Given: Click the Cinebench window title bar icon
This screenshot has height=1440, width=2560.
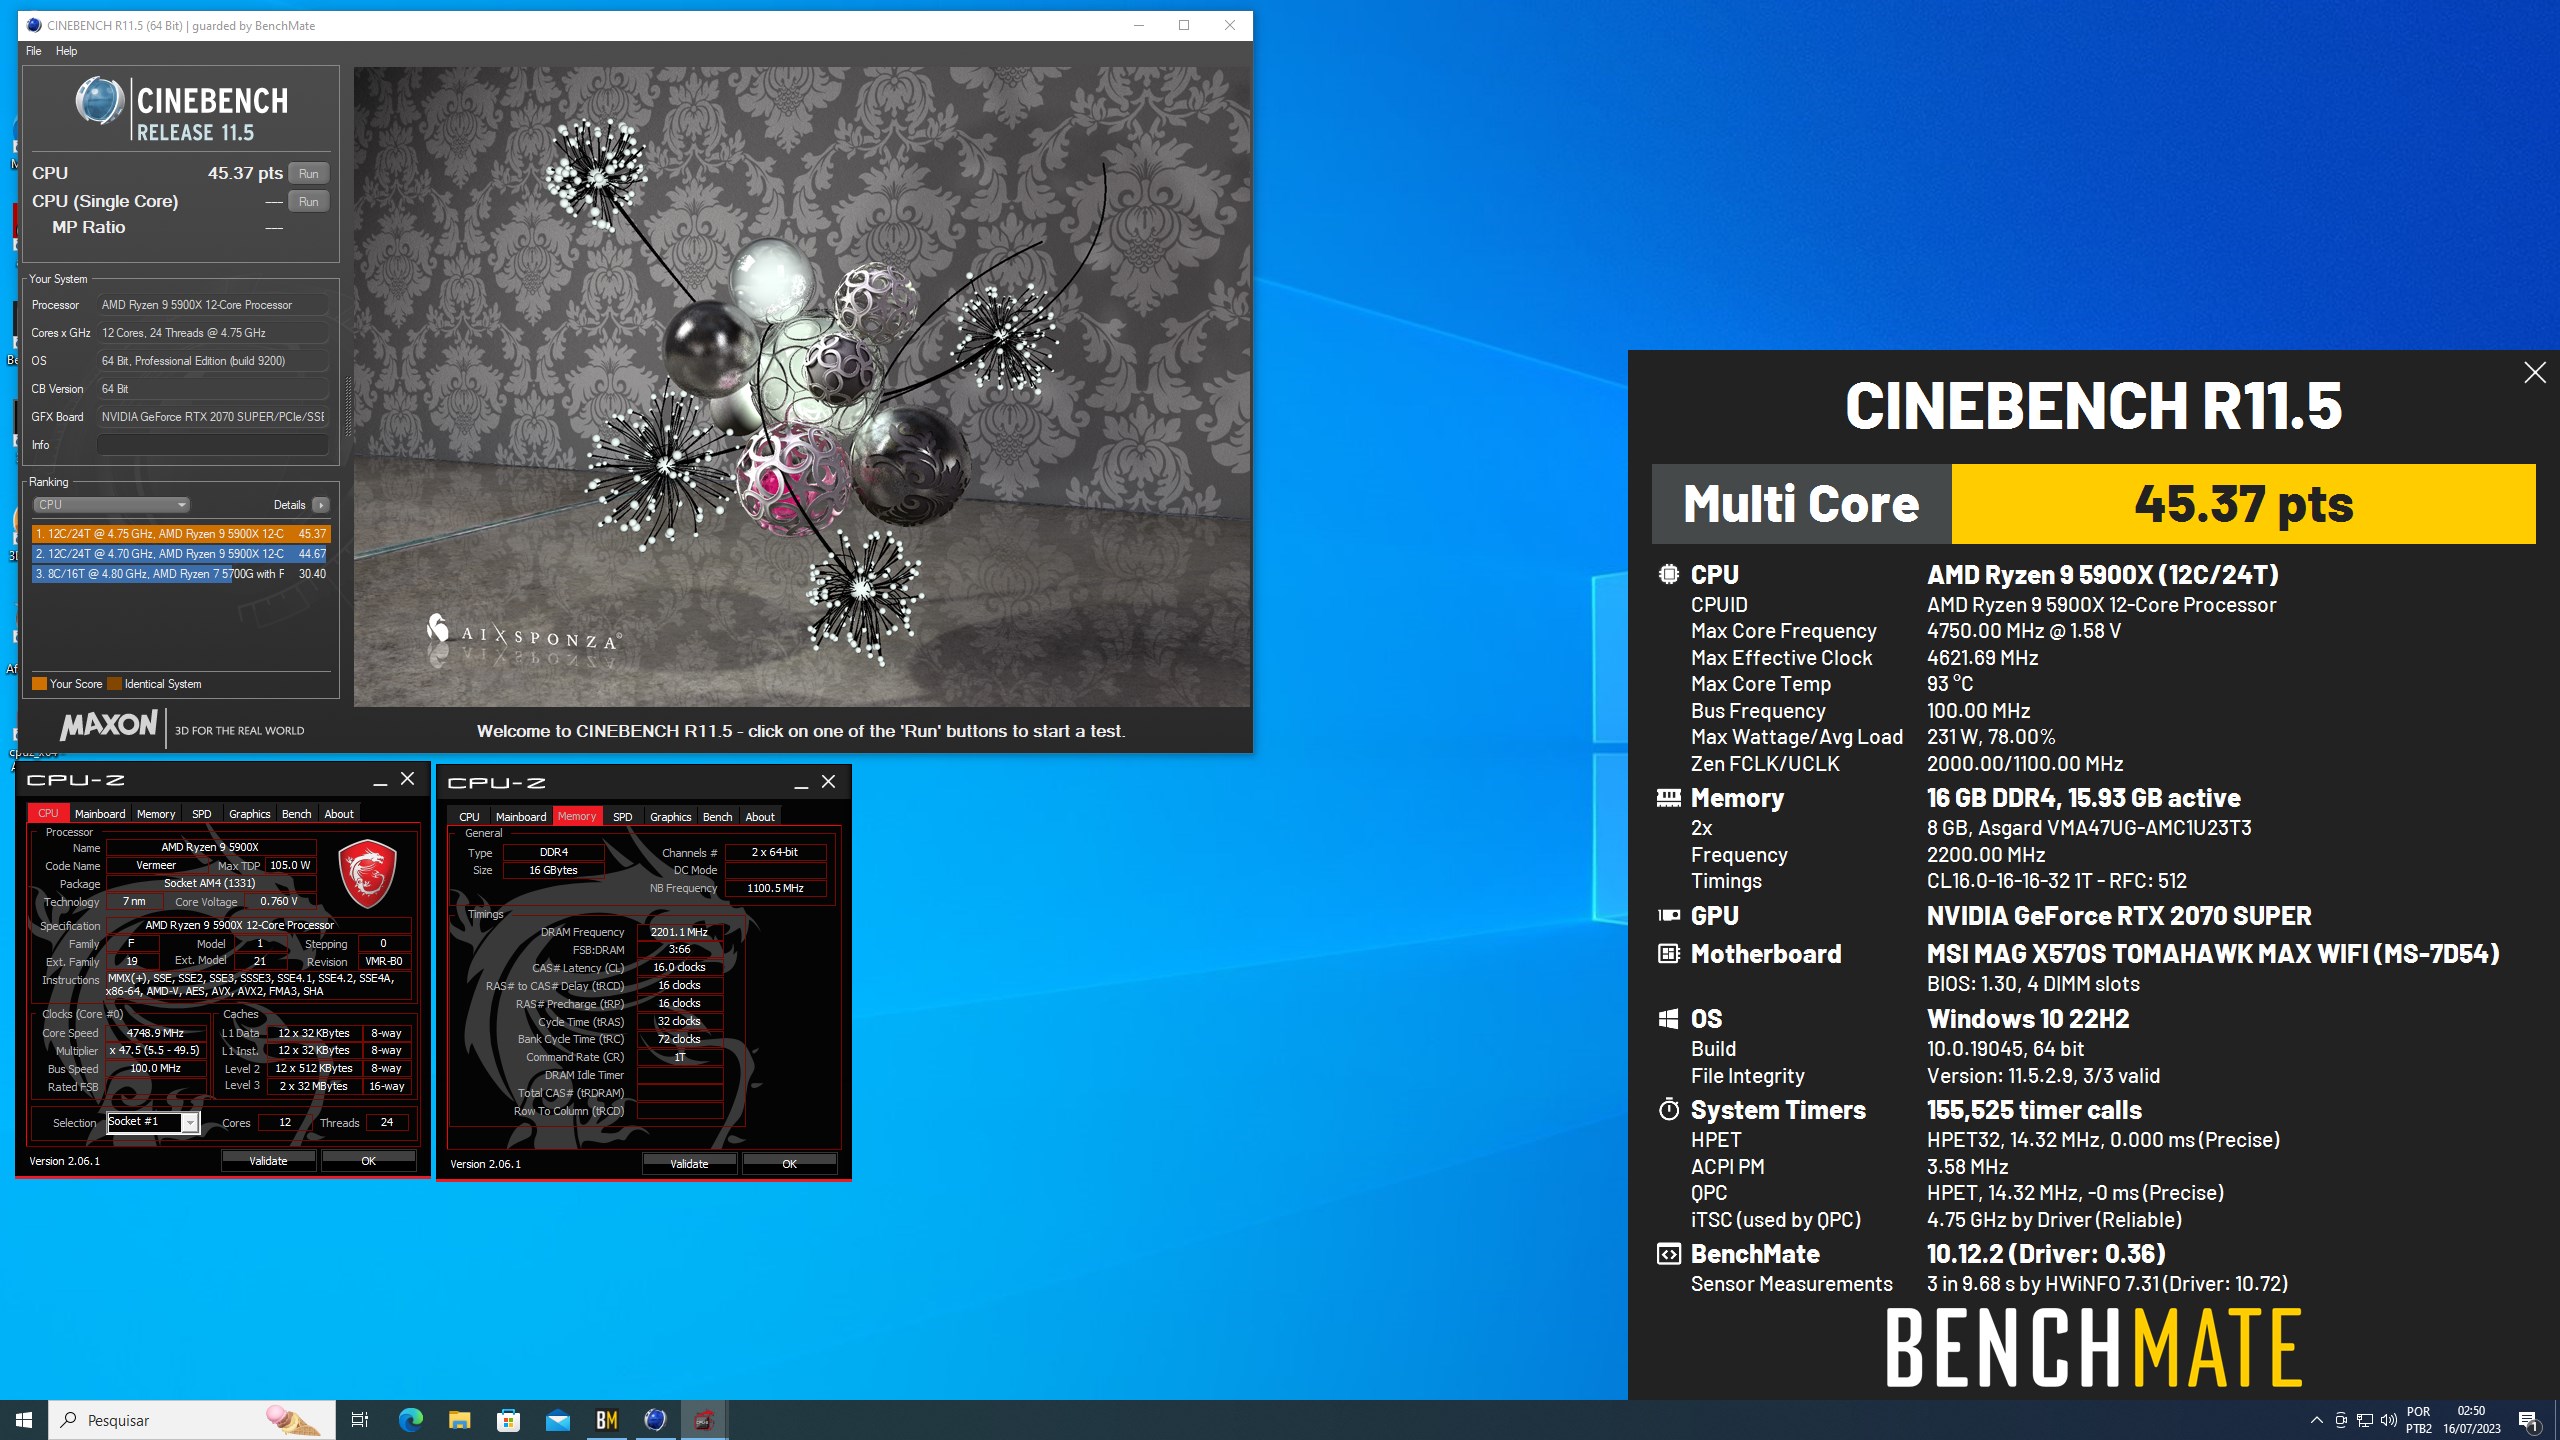Looking at the screenshot, I should (x=34, y=25).
